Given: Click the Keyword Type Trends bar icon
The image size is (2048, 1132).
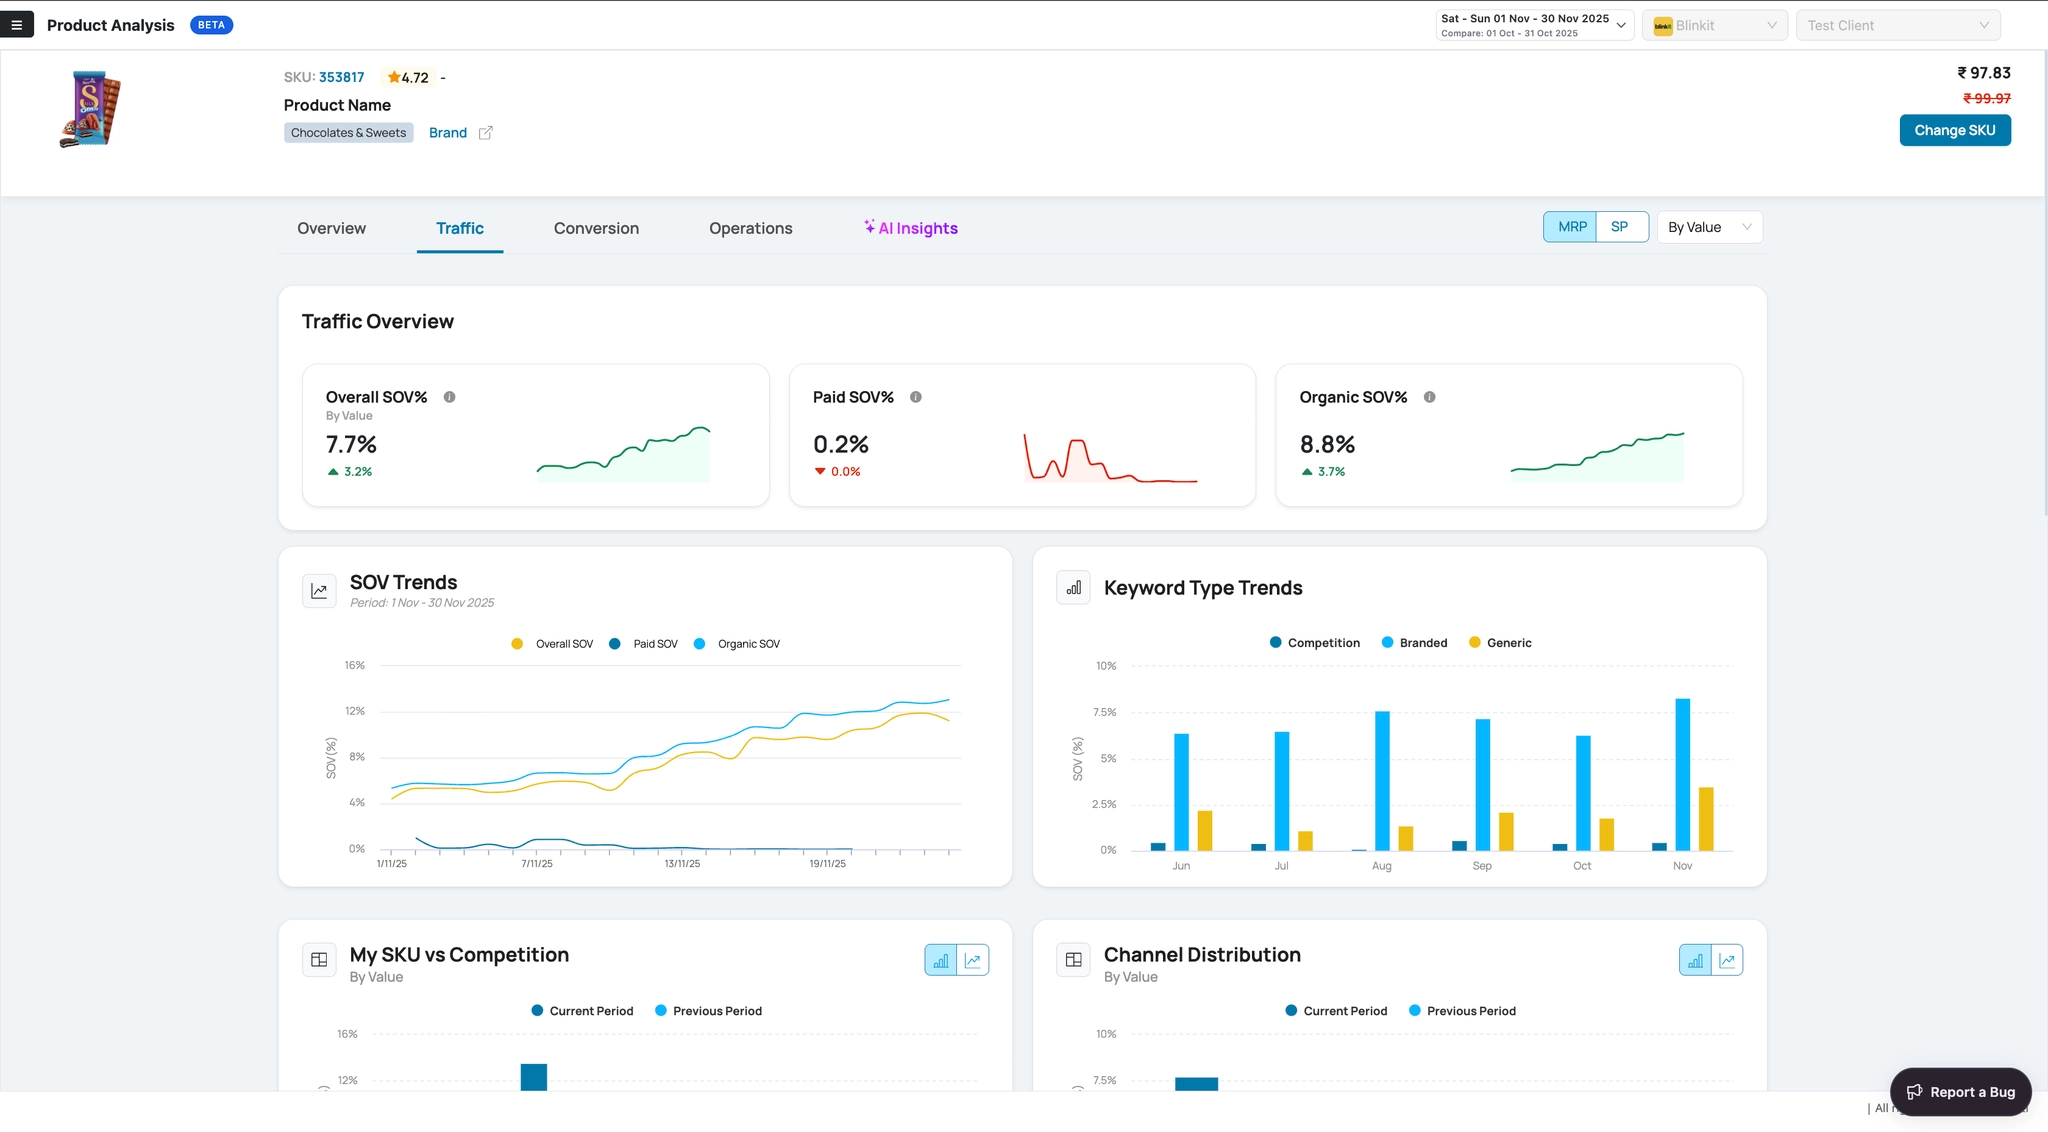Looking at the screenshot, I should click(x=1073, y=588).
